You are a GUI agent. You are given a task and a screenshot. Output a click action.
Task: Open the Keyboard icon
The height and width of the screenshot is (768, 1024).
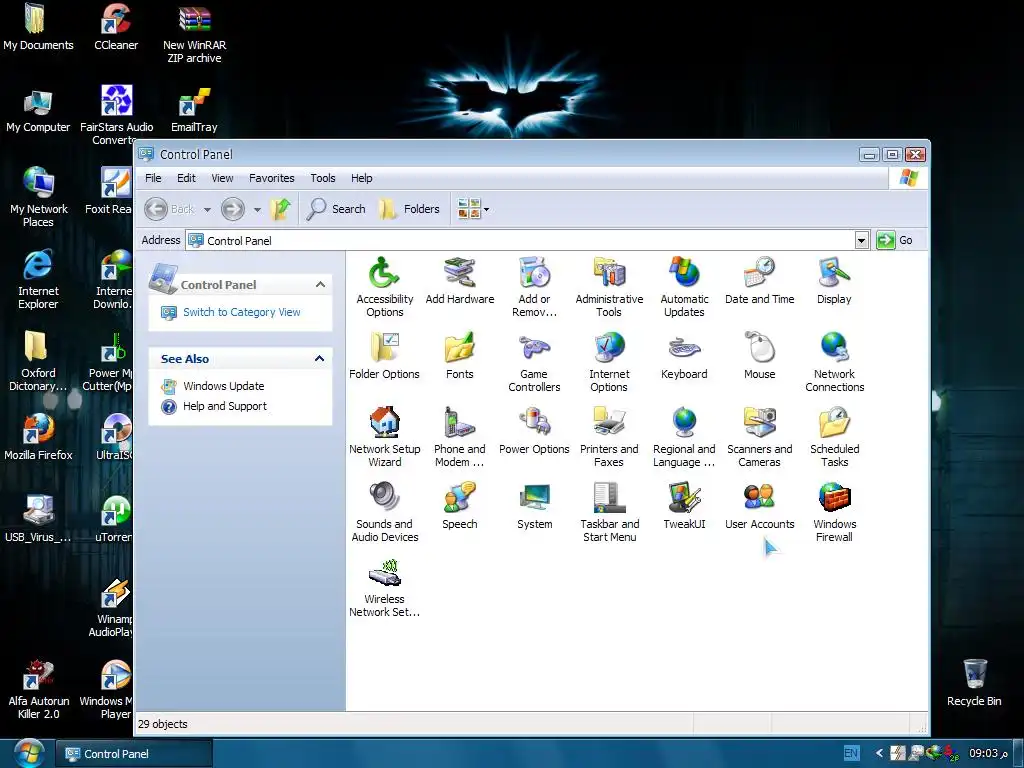pos(684,356)
